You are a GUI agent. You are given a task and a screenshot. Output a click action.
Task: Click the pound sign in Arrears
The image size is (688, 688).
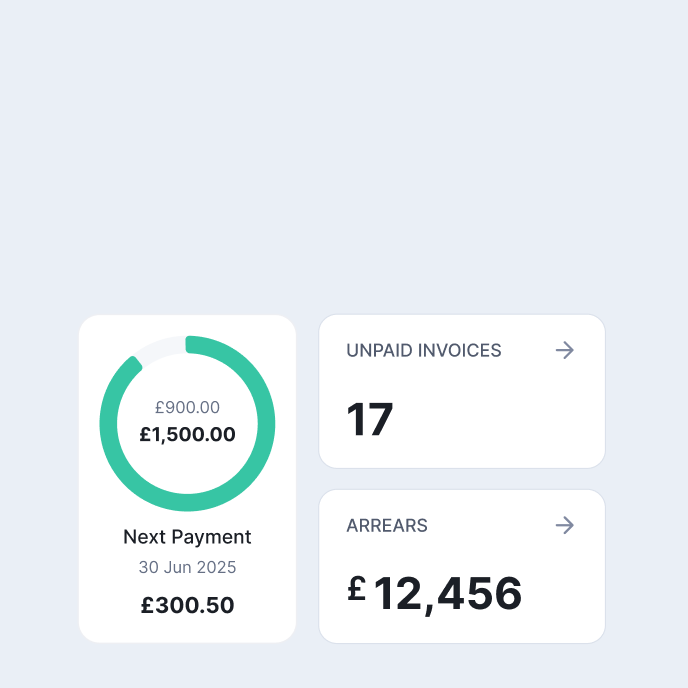pyautogui.click(x=357, y=589)
